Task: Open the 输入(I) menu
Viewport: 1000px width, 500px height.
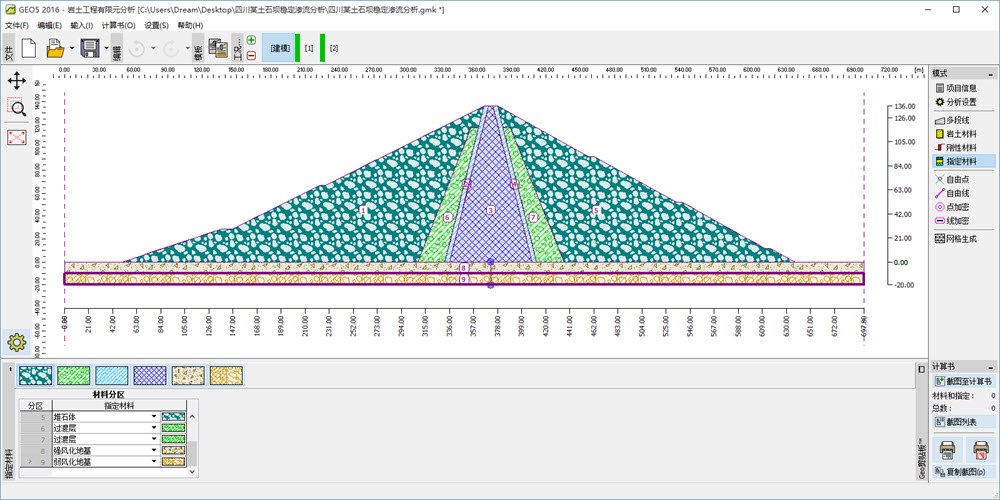Action: point(82,26)
